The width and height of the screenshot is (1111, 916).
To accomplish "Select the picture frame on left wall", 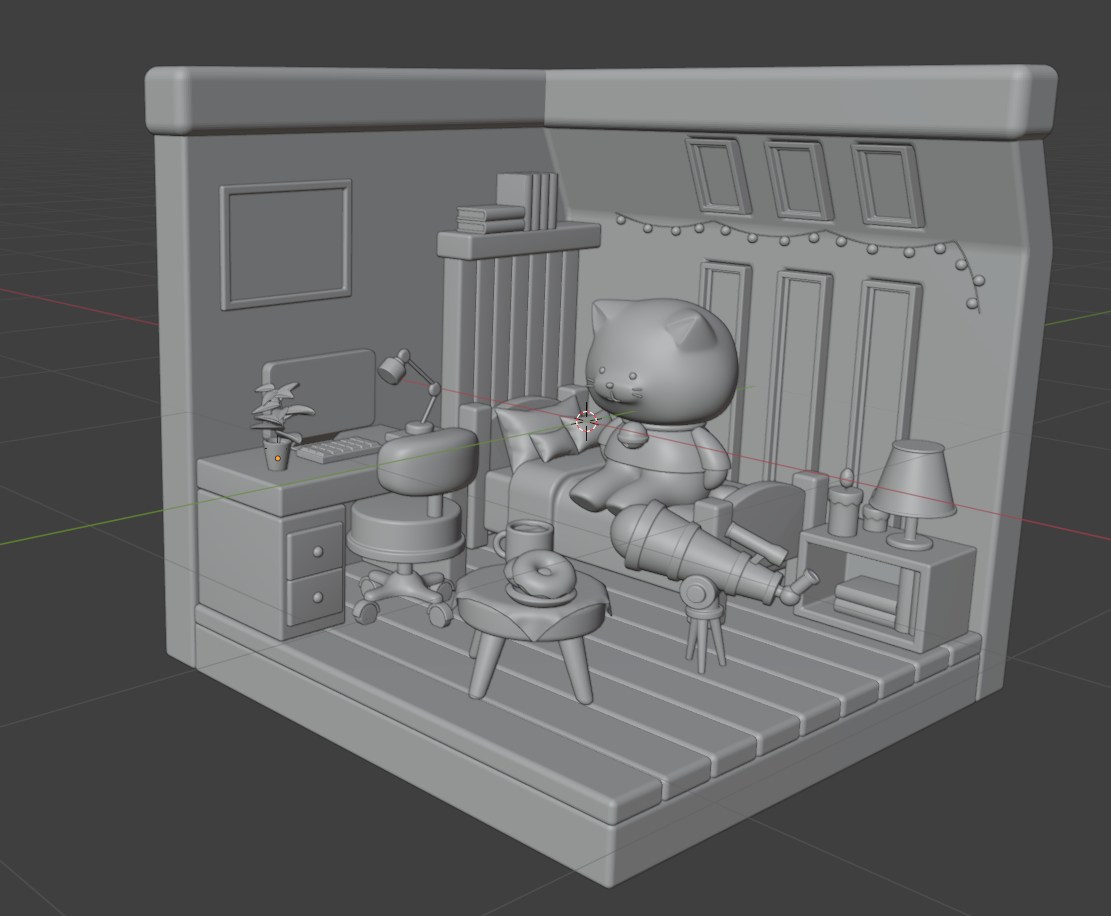I will [x=286, y=244].
